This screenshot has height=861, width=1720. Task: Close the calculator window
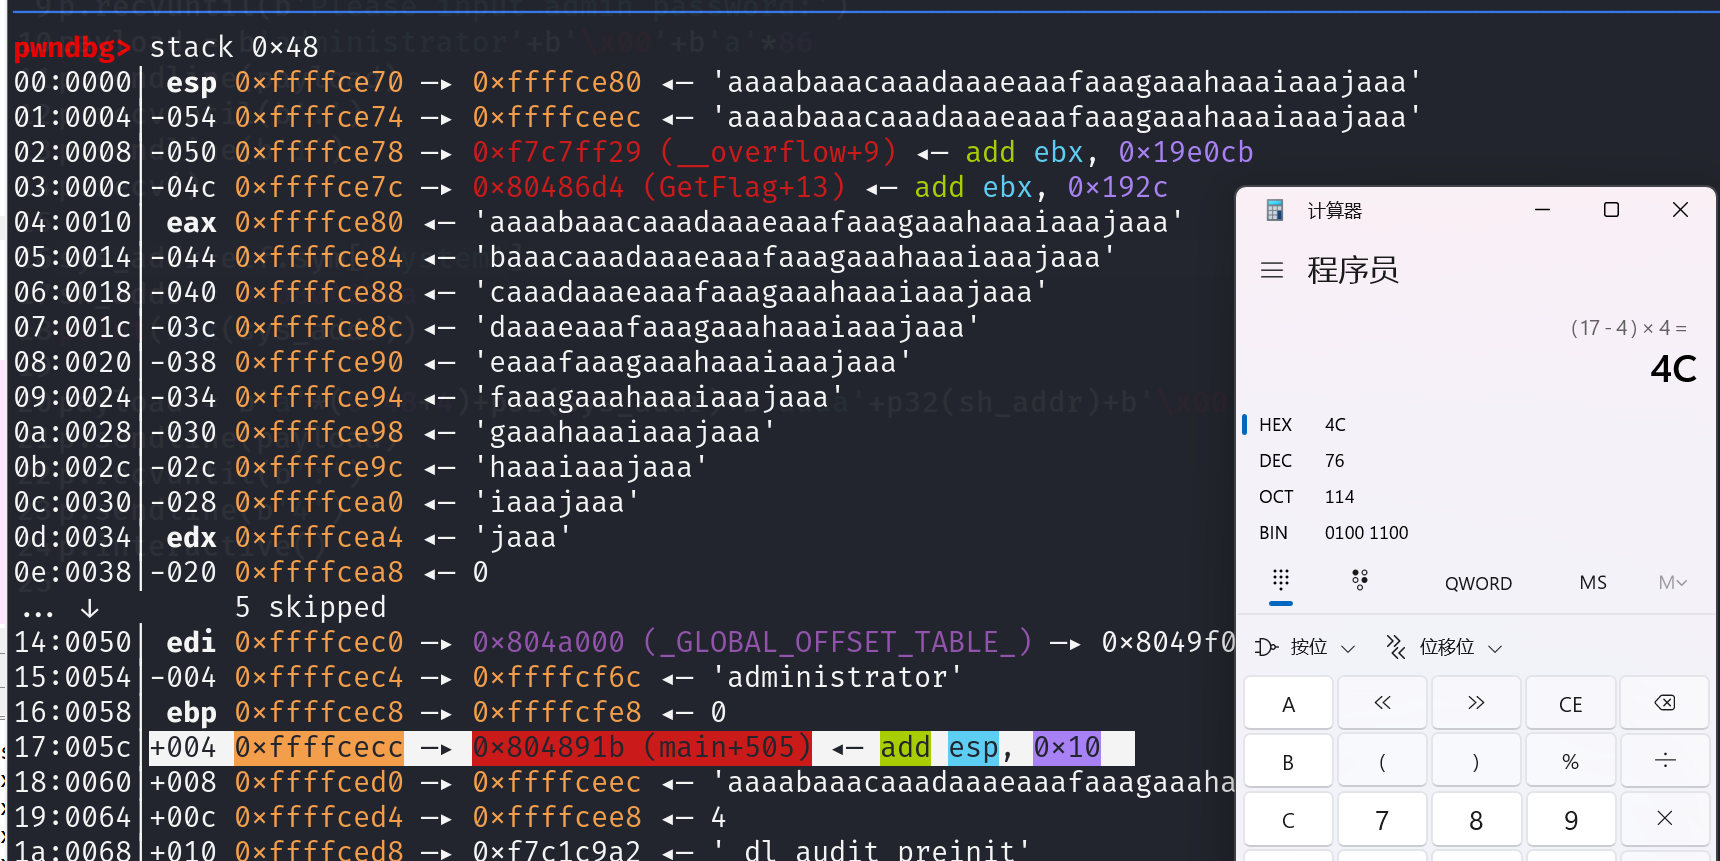[x=1680, y=210]
